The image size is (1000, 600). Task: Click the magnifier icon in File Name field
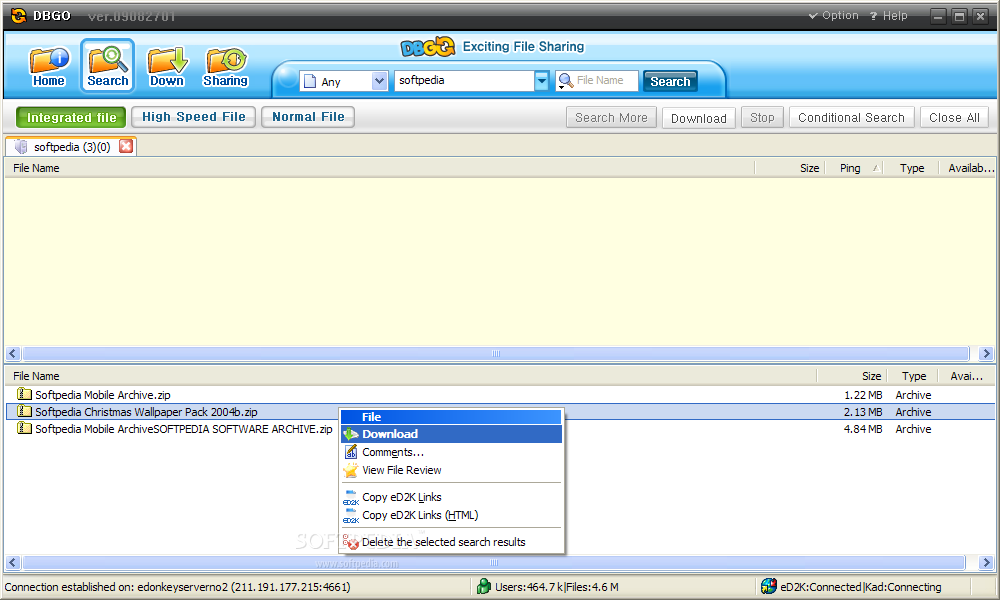click(x=566, y=81)
